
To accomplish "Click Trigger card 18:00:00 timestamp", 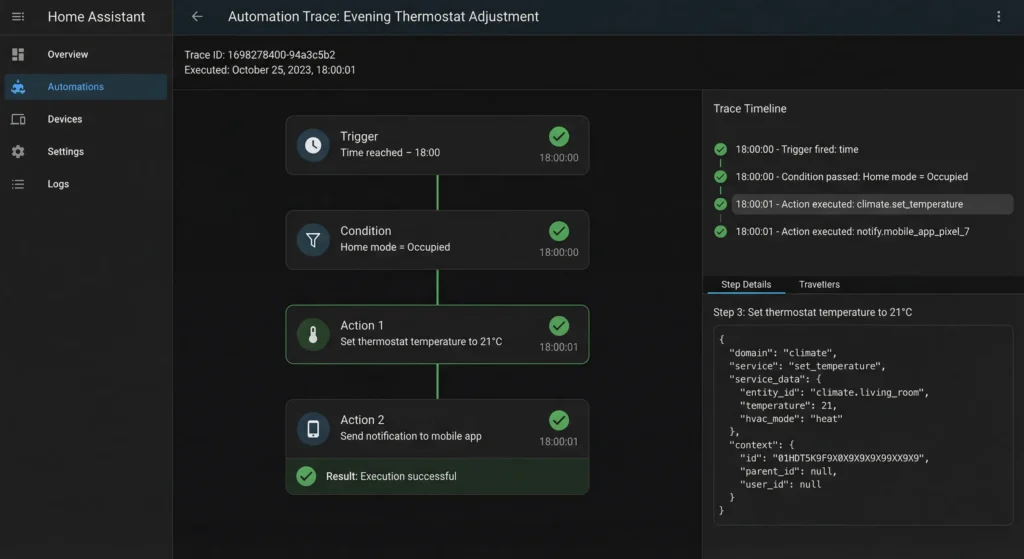I will pos(558,158).
